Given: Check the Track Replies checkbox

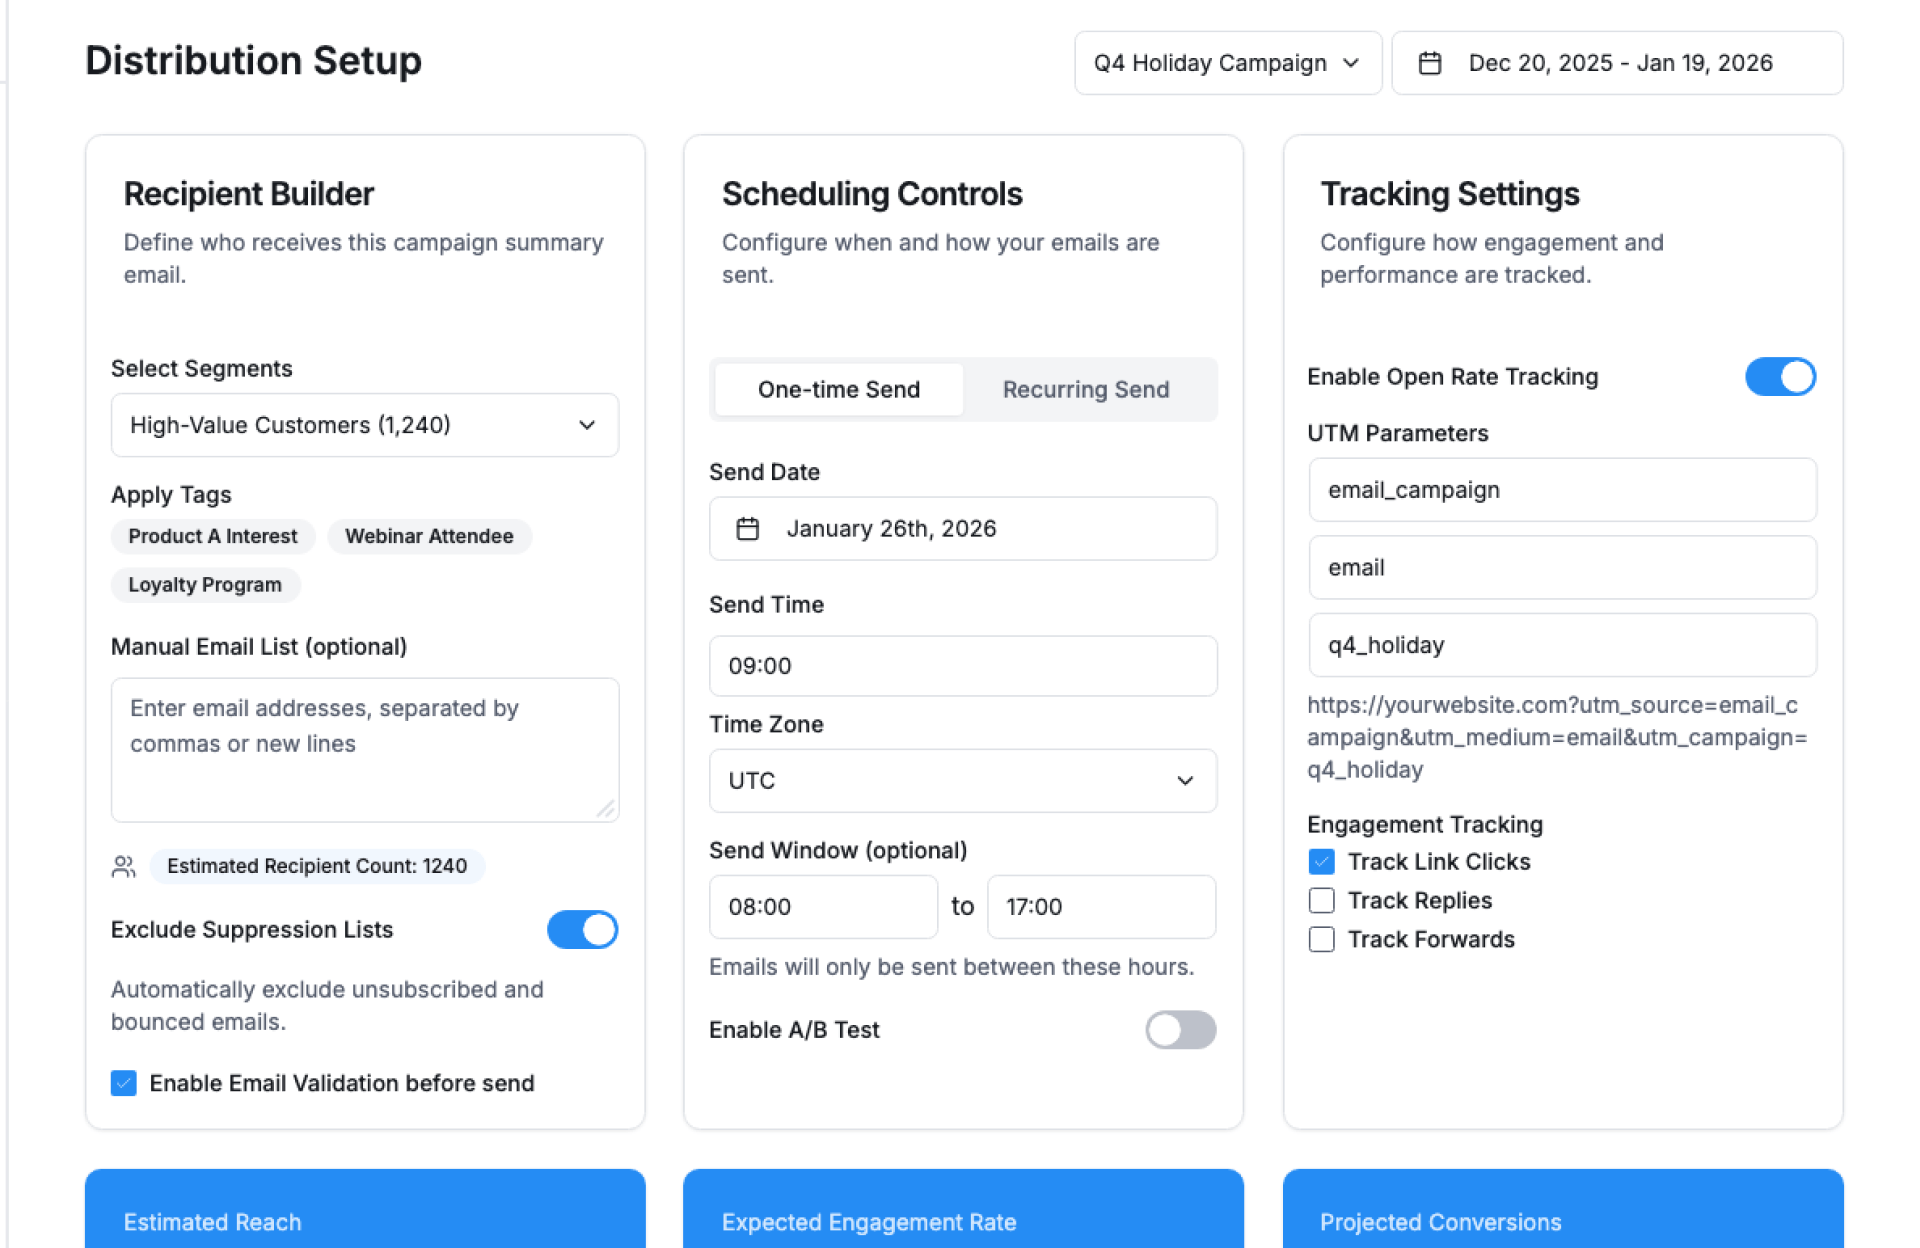Looking at the screenshot, I should tap(1321, 900).
